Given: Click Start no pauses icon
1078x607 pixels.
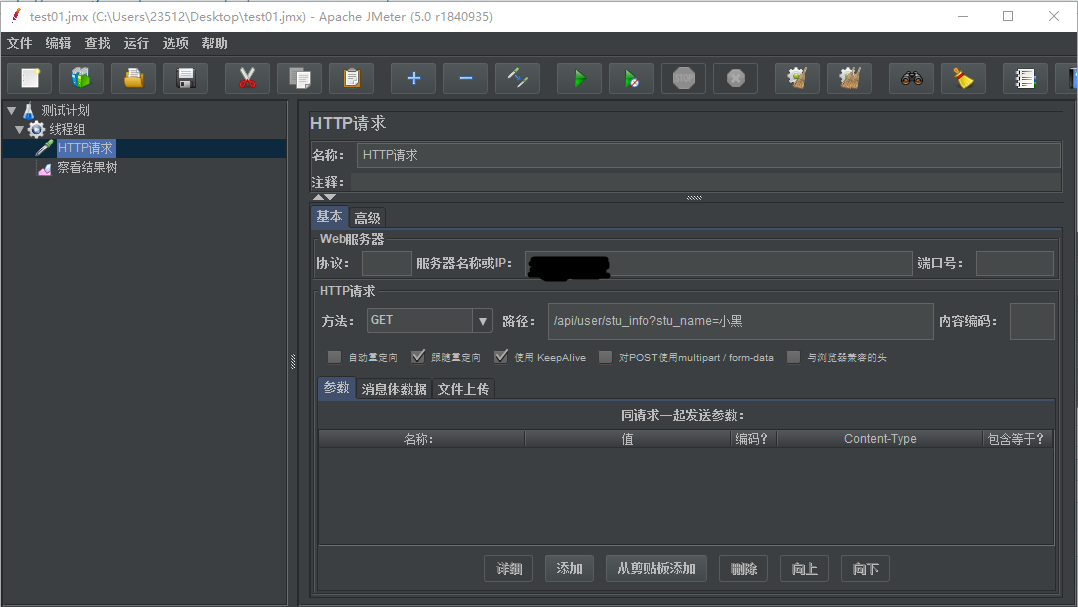Looking at the screenshot, I should [x=631, y=78].
